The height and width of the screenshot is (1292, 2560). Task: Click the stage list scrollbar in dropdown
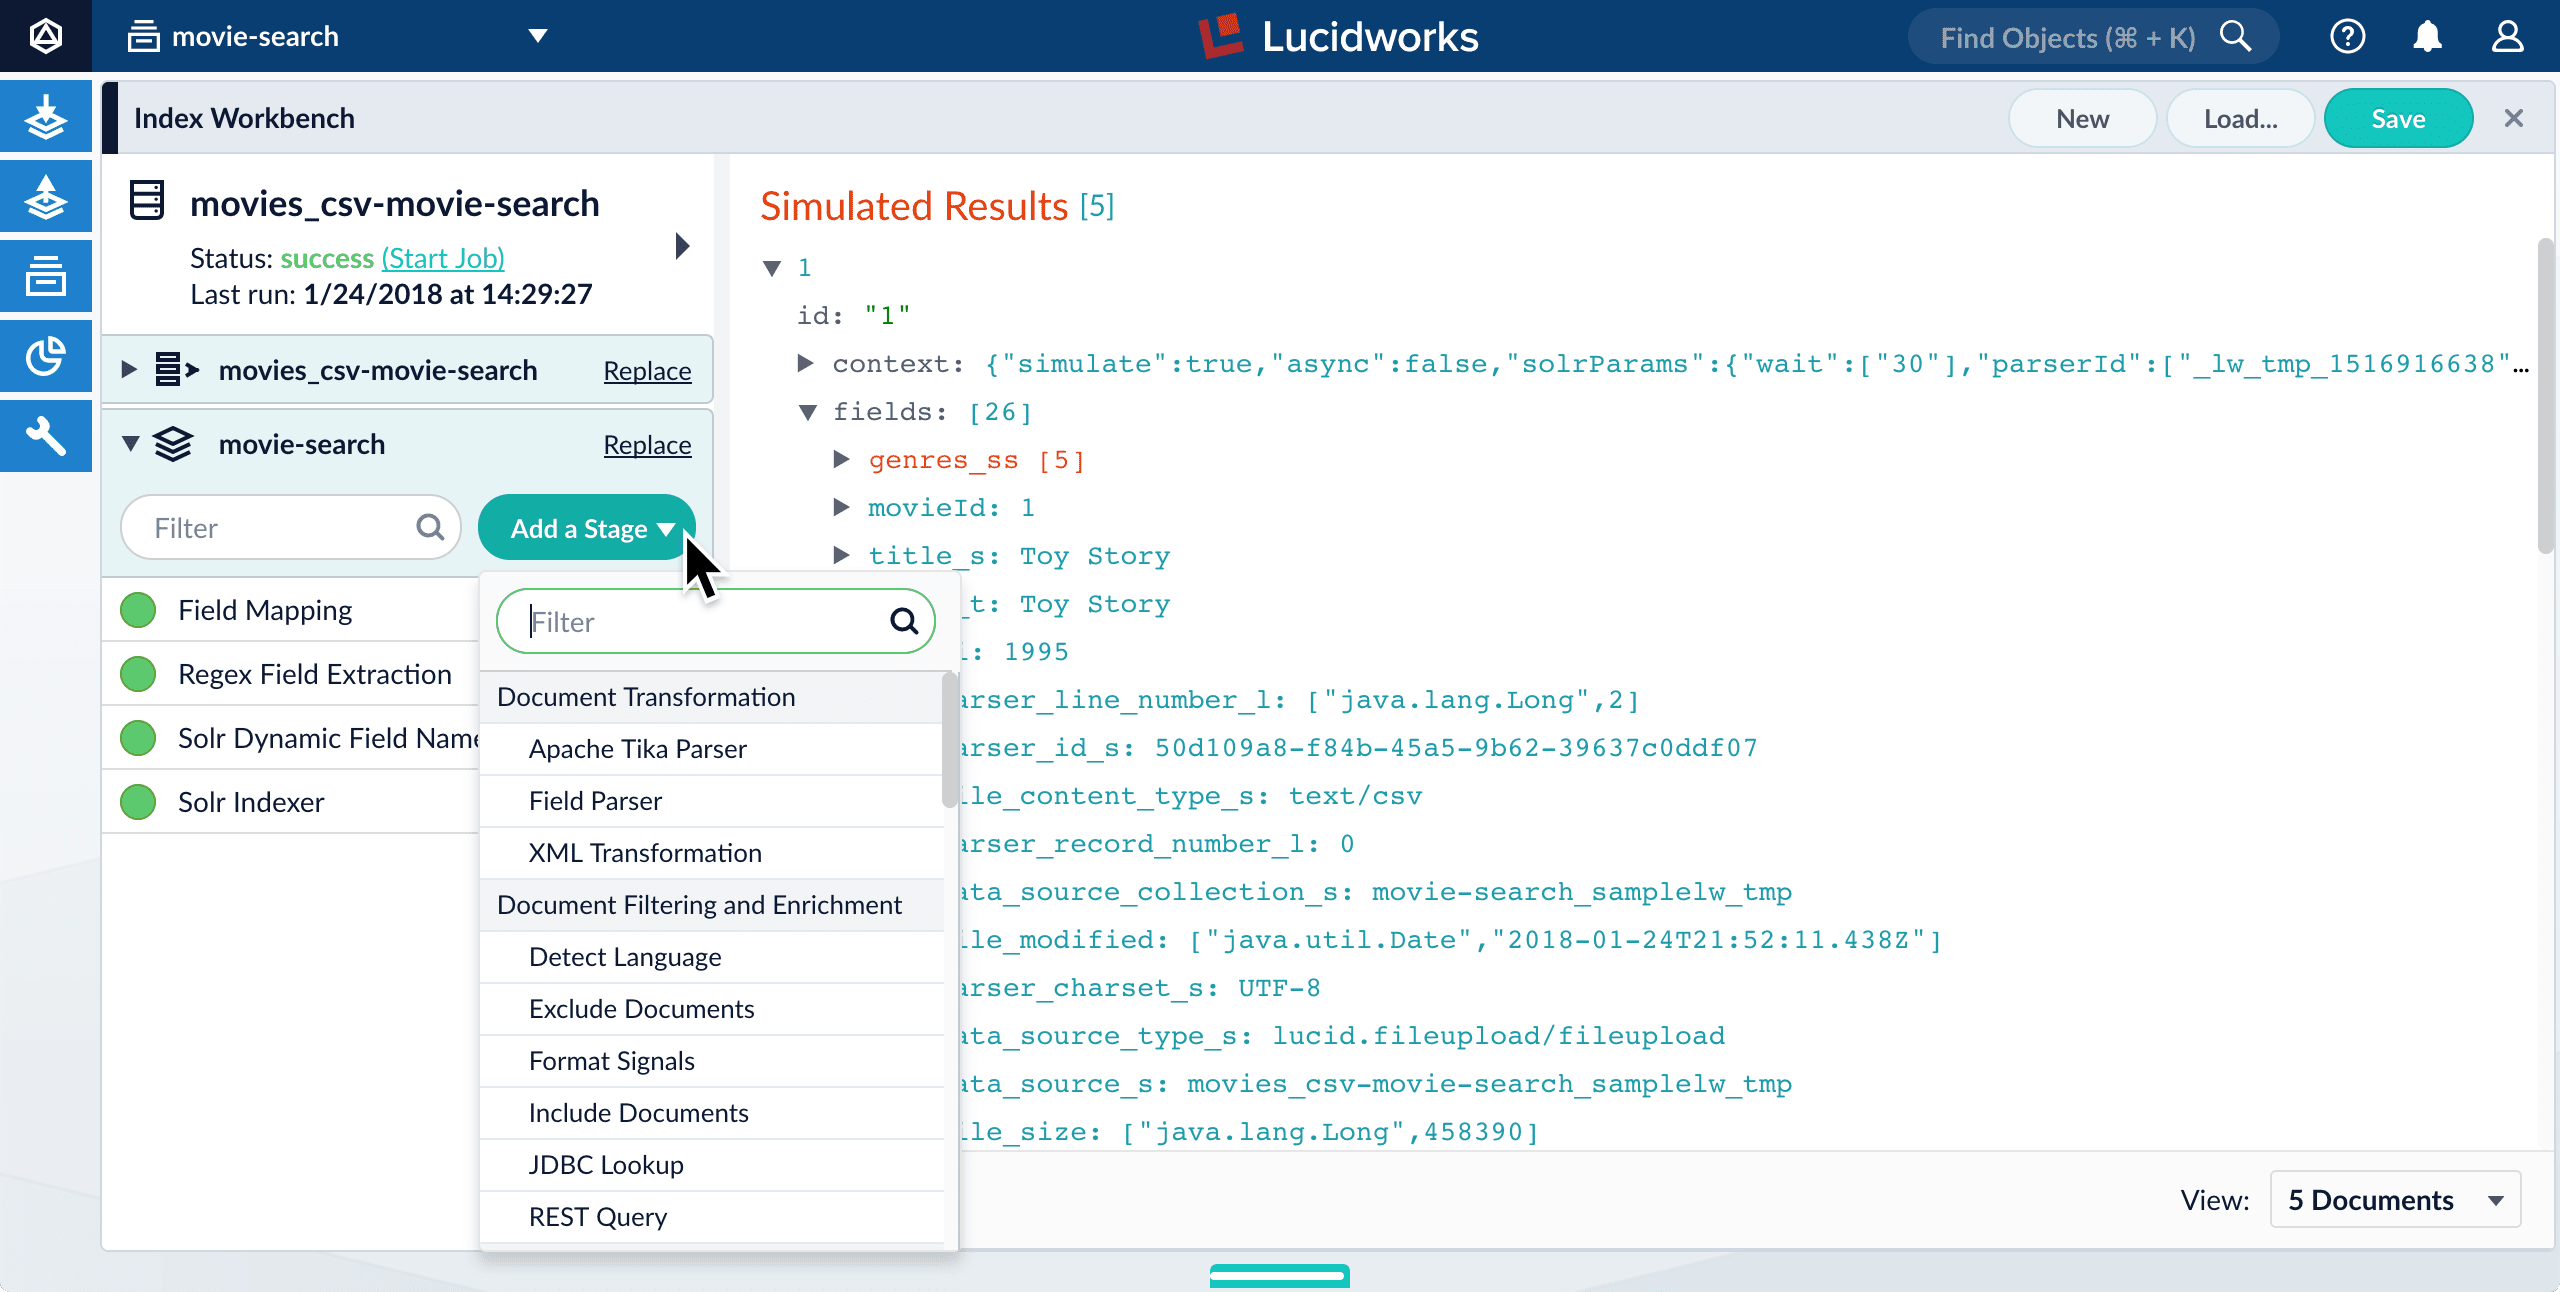tap(949, 740)
